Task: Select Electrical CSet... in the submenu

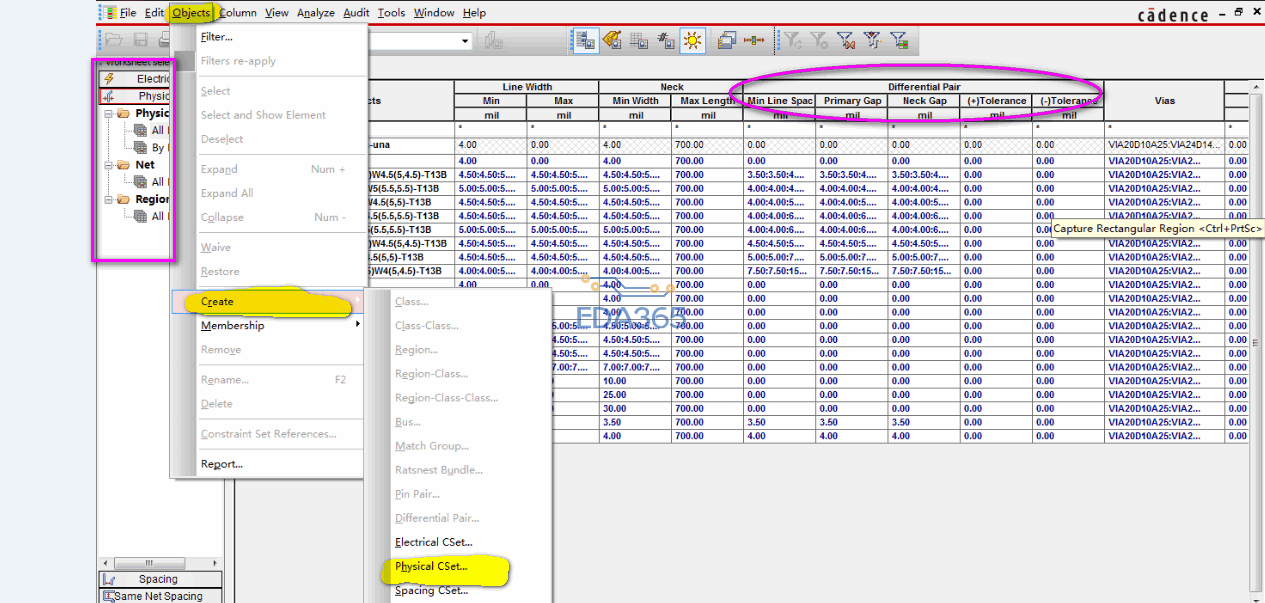Action: pyautogui.click(x=433, y=542)
